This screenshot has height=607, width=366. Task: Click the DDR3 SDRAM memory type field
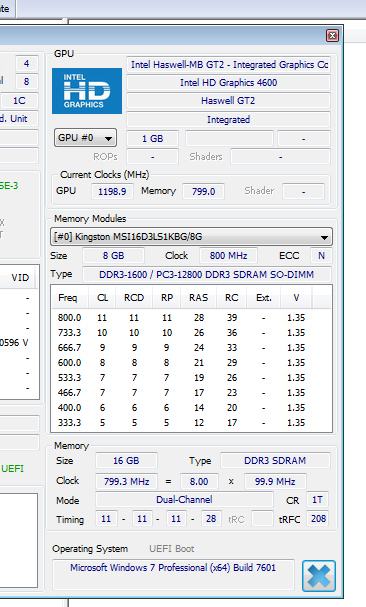point(275,461)
